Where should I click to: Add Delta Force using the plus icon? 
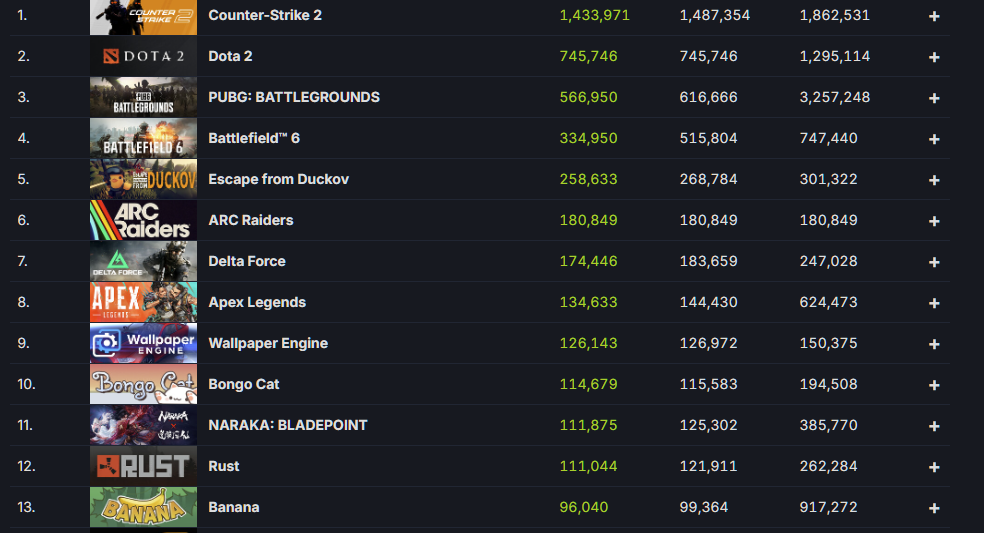(934, 262)
